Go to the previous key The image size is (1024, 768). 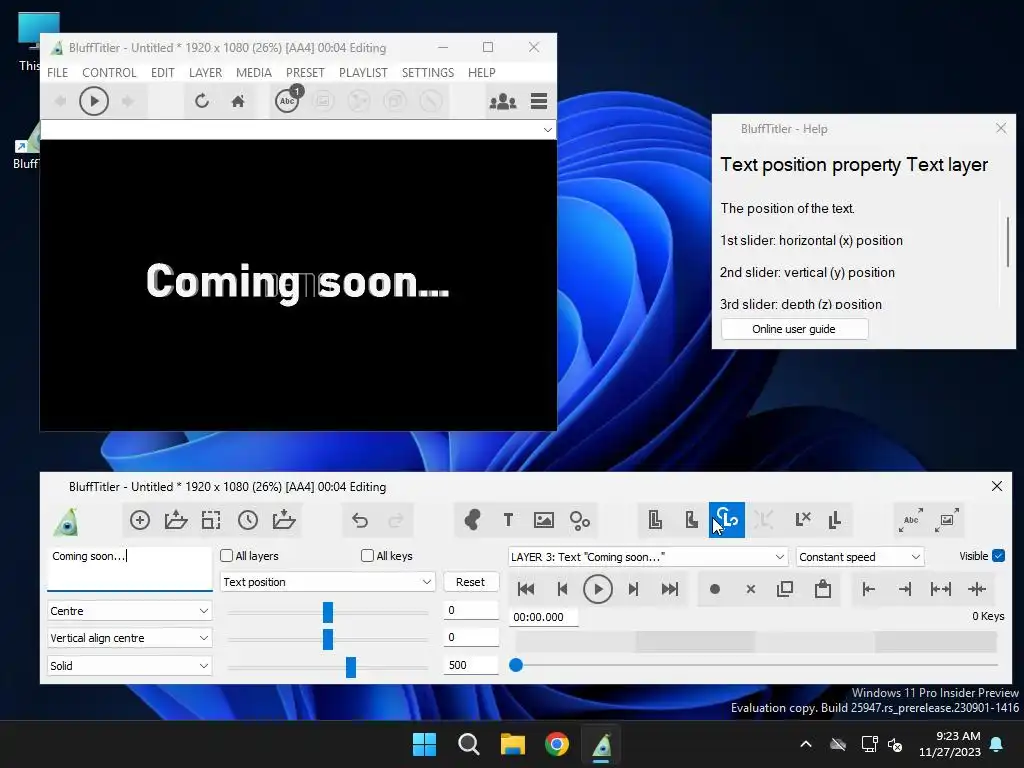[x=562, y=590]
